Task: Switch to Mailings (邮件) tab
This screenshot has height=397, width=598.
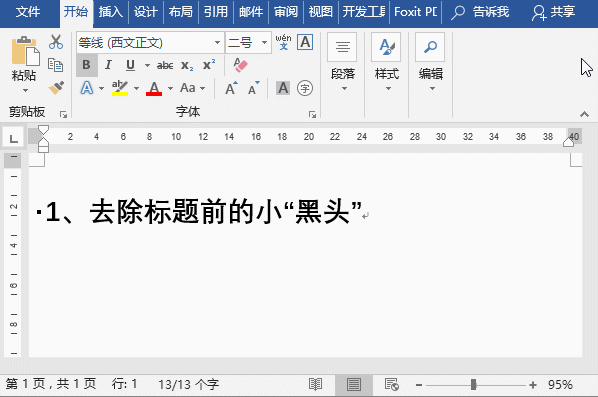Action: click(x=251, y=12)
